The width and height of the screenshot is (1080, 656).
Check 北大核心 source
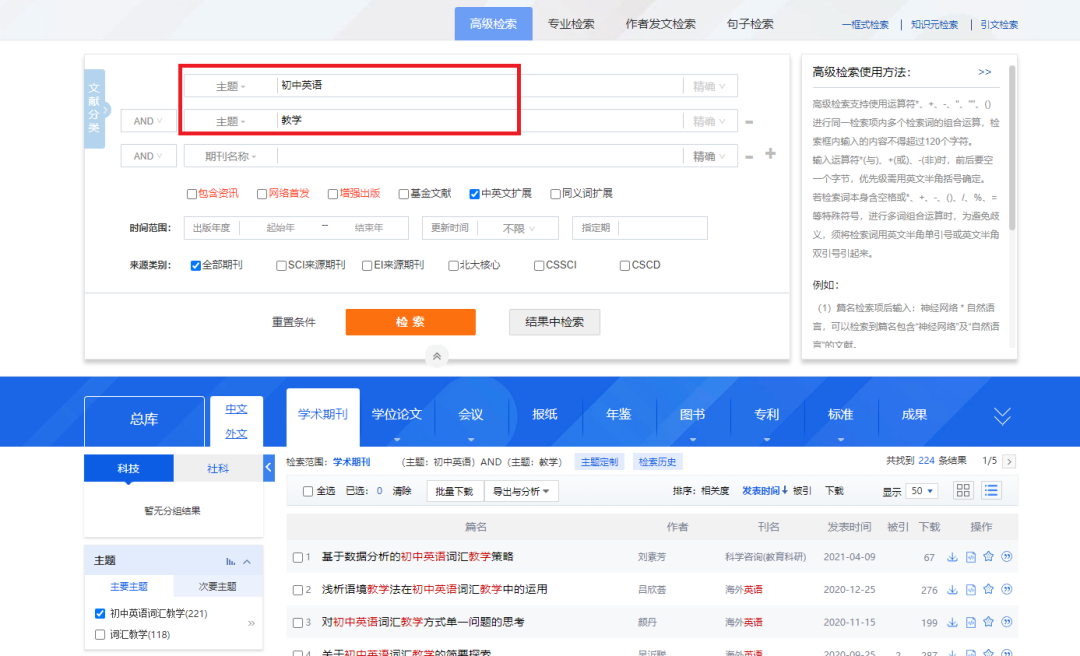(453, 266)
